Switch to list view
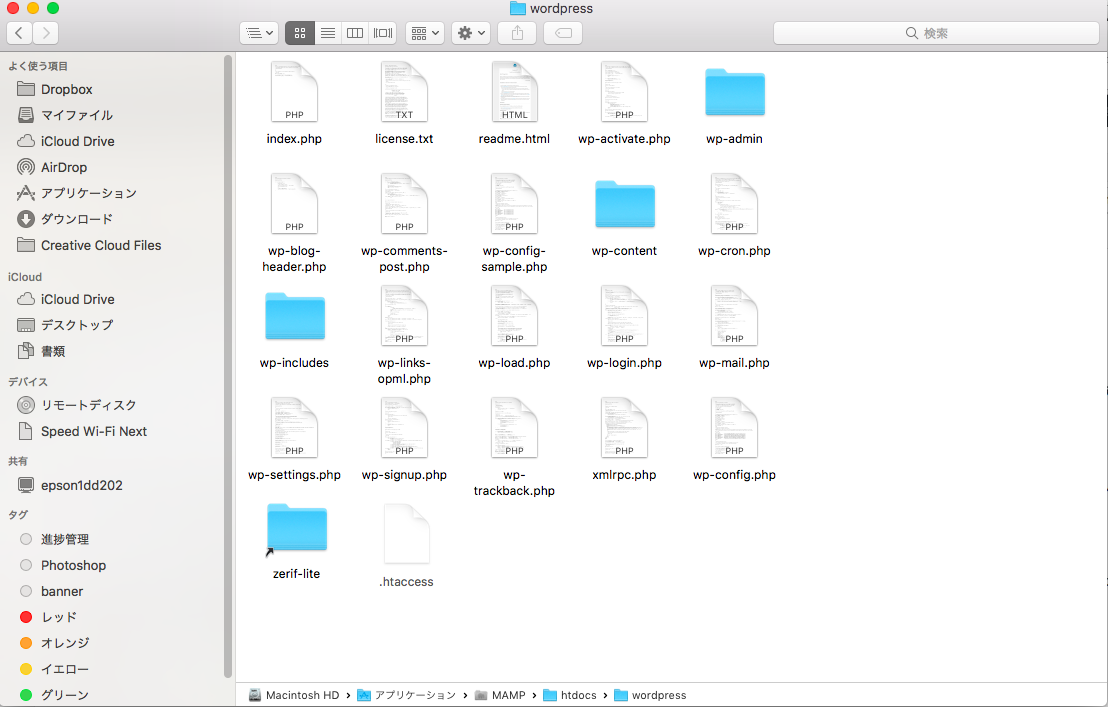Screen dimensions: 1108x707 [x=328, y=32]
